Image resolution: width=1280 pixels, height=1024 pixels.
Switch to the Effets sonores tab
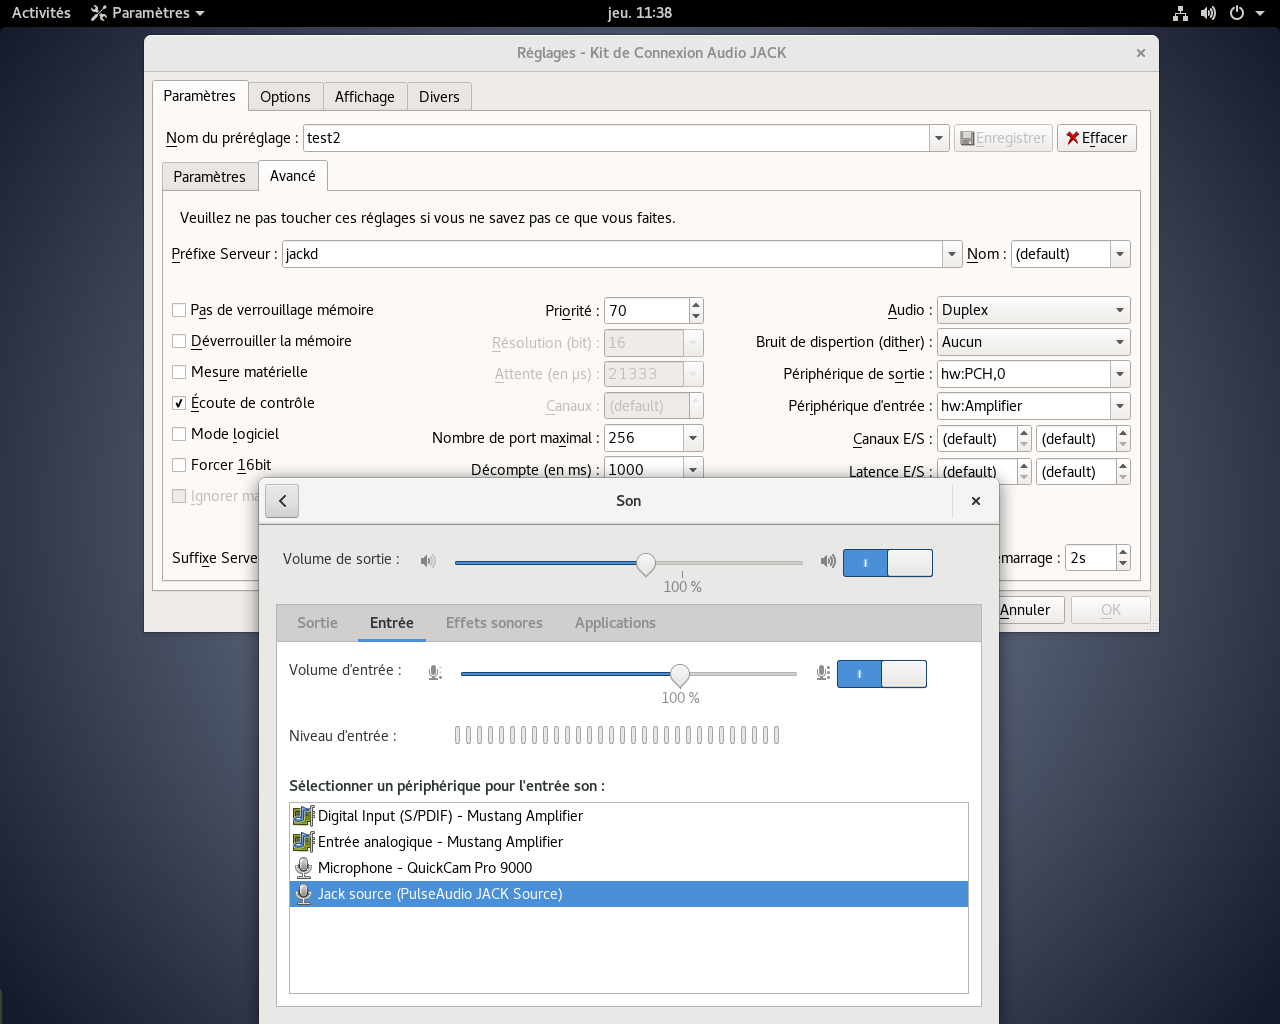point(494,623)
